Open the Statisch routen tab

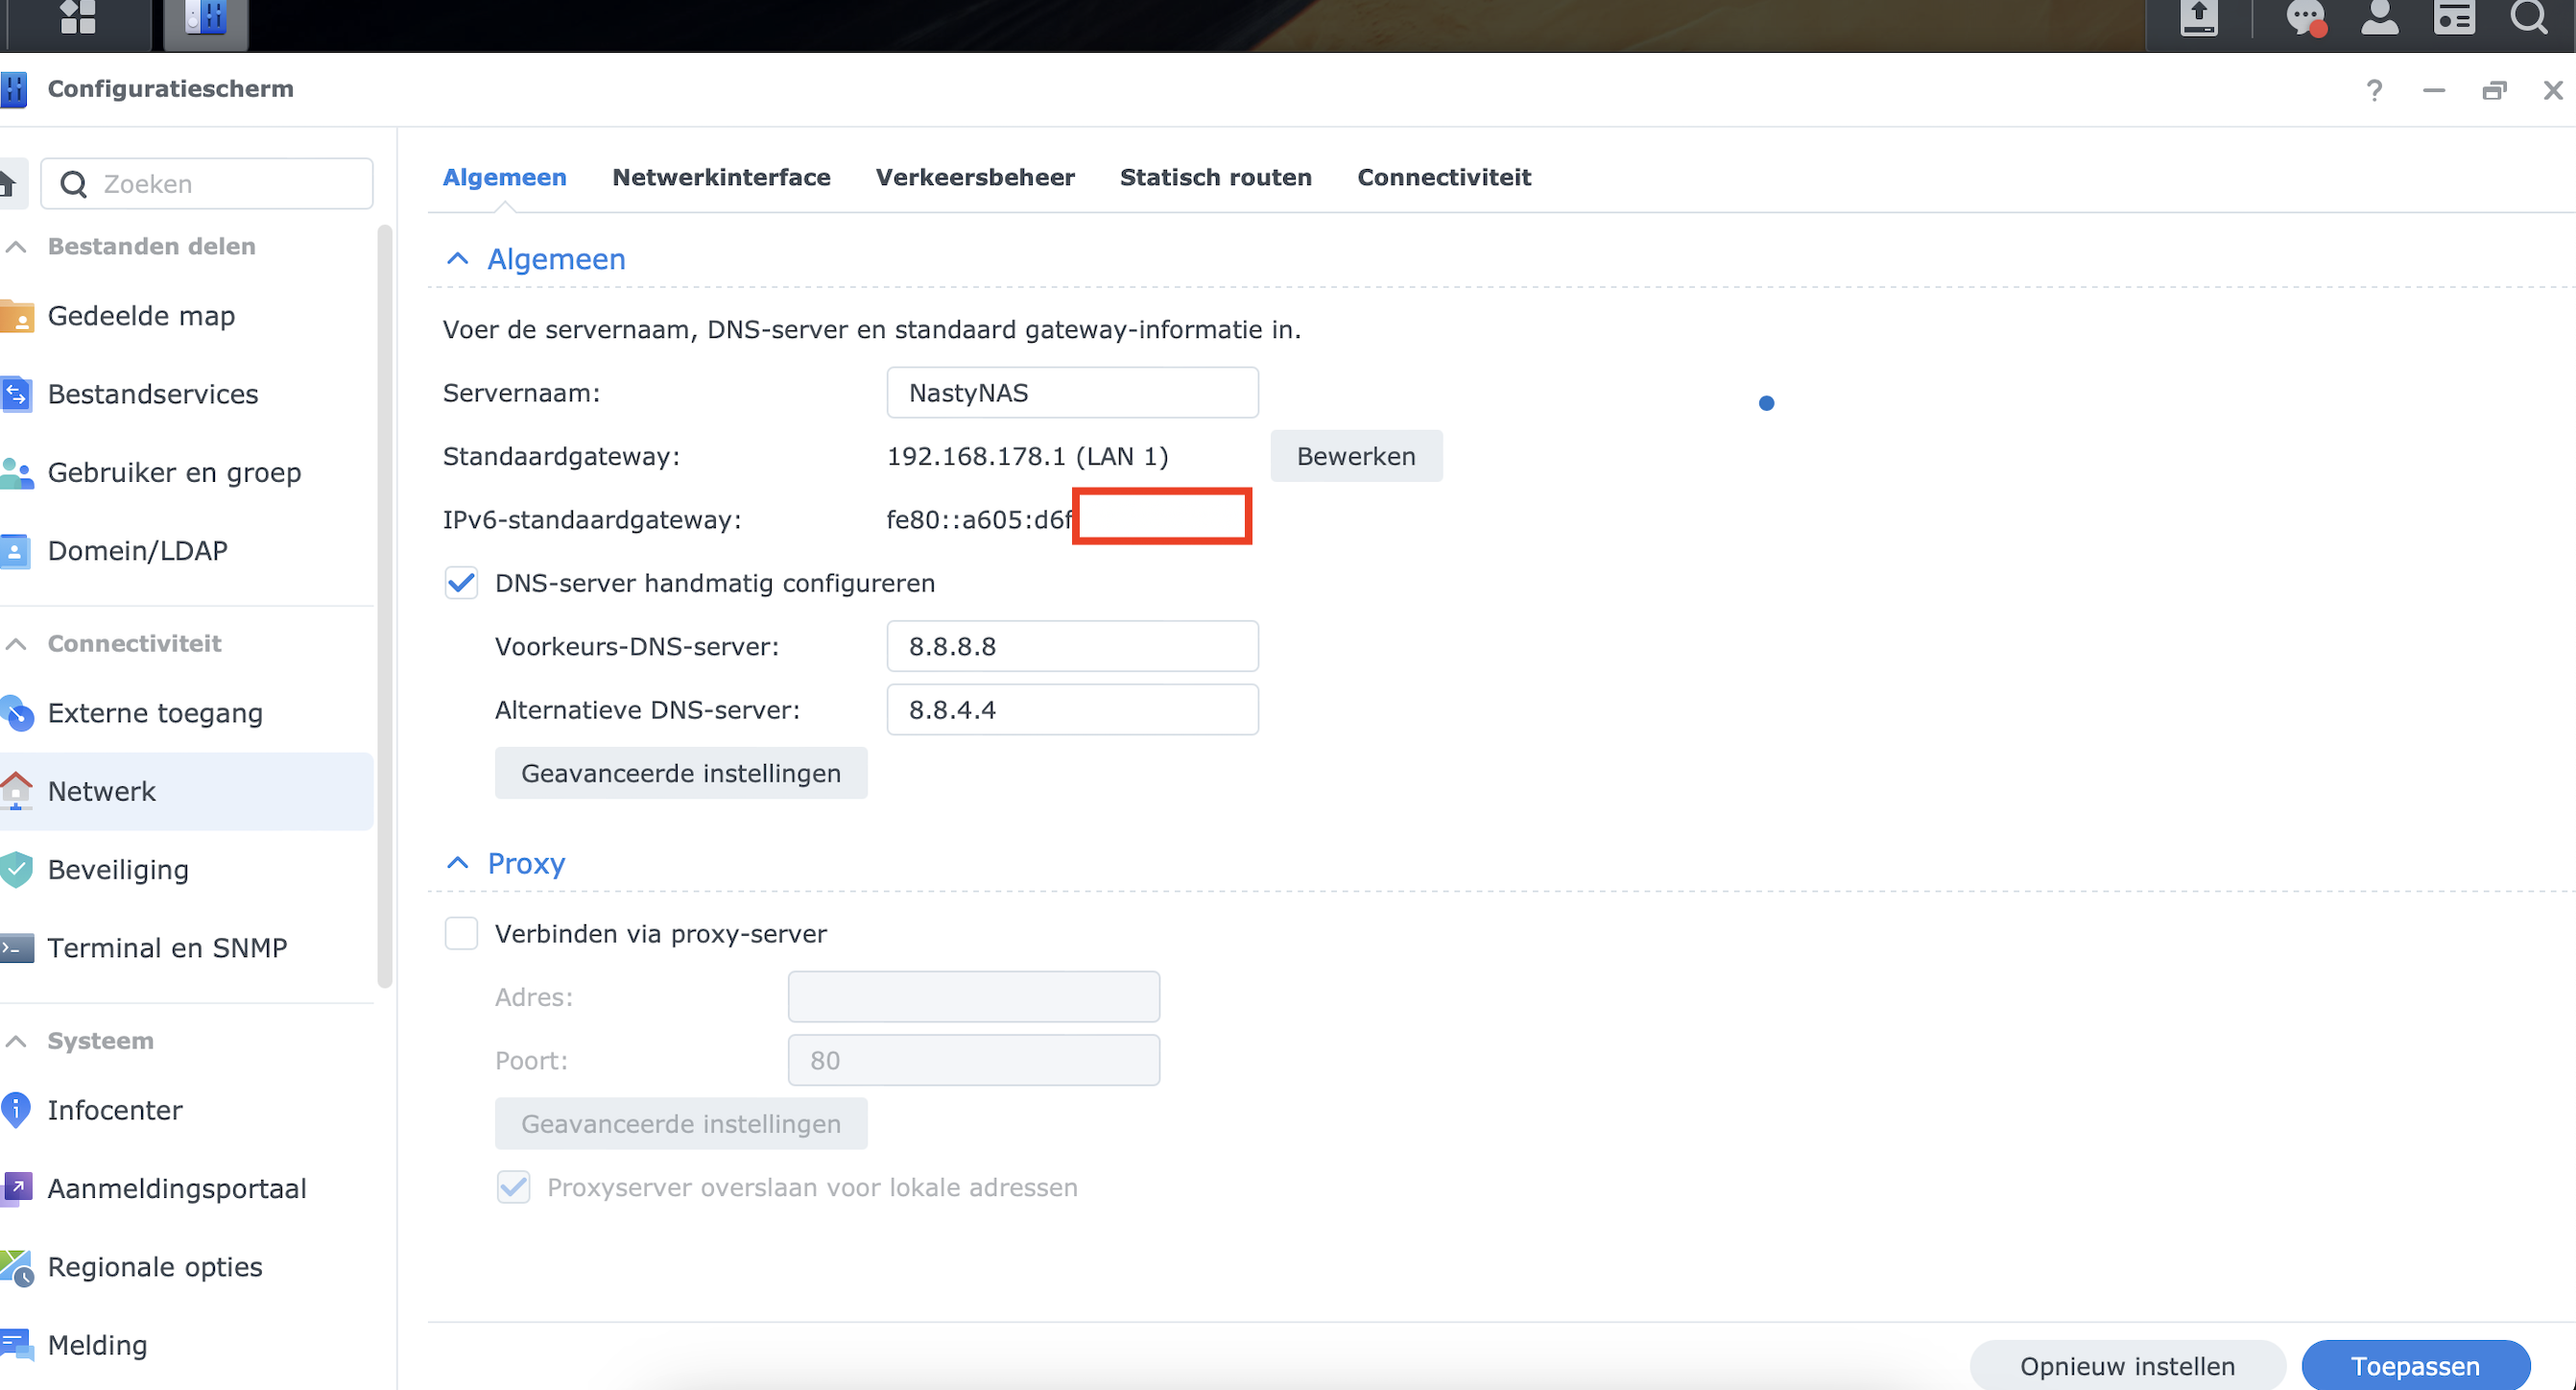[x=1215, y=177]
